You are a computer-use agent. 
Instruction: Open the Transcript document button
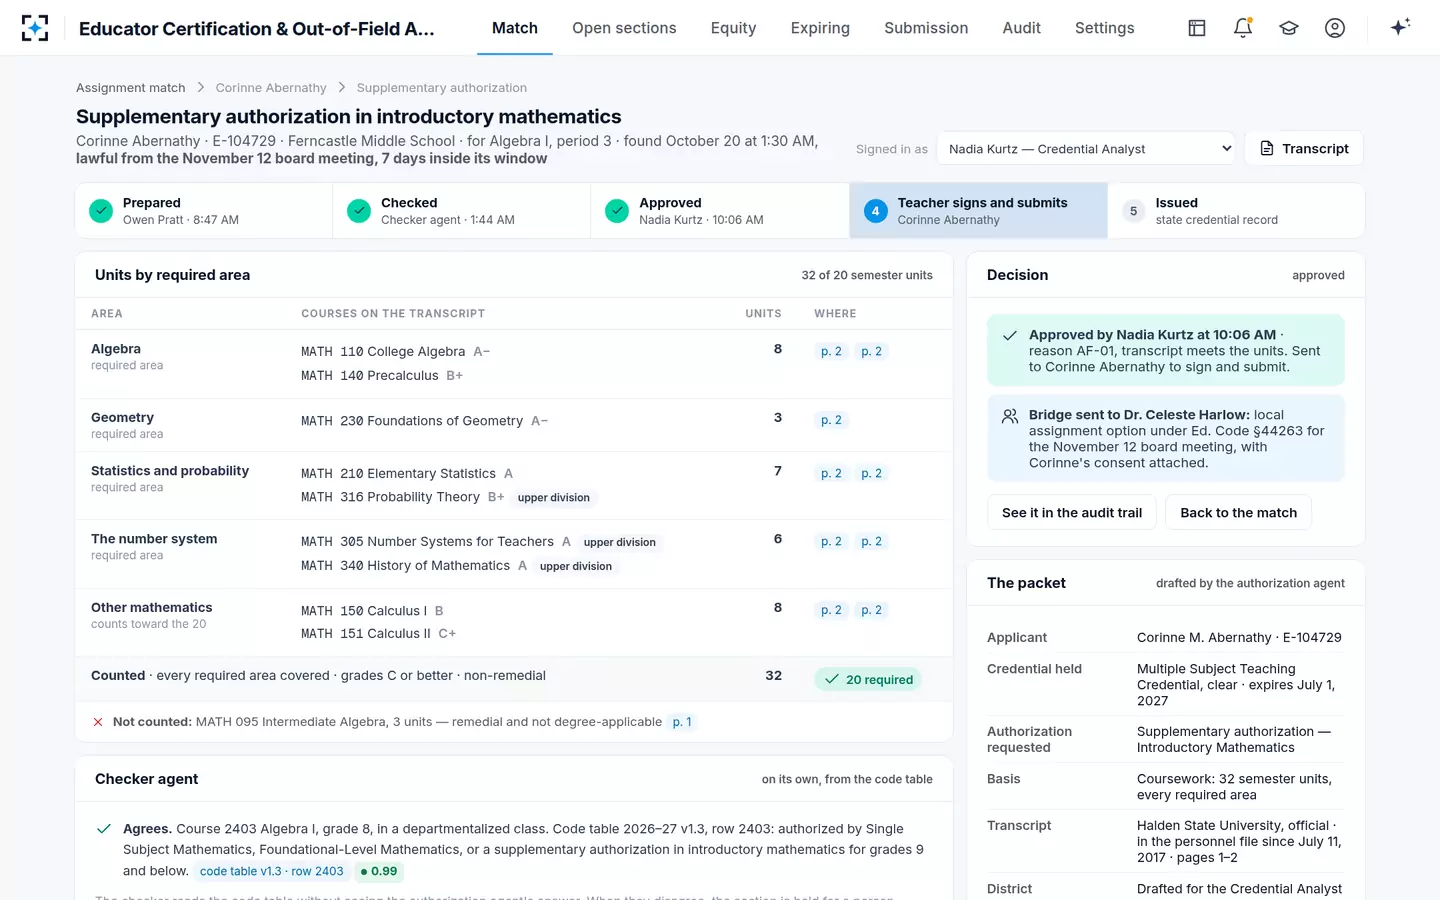(x=1304, y=148)
